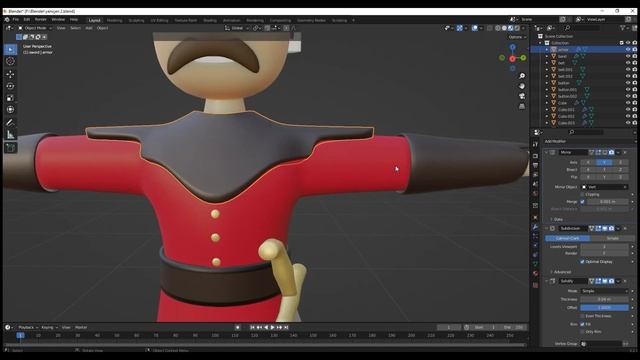Open the Mirror Object picker dropdown
Image resolution: width=640 pixels, height=360 pixels.
tap(605, 187)
